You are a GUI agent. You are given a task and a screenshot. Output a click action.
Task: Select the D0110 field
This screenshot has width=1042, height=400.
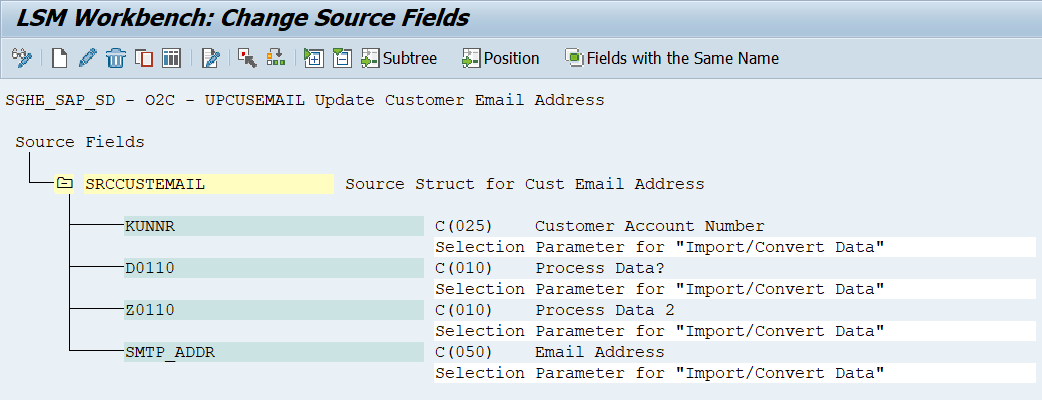(274, 268)
